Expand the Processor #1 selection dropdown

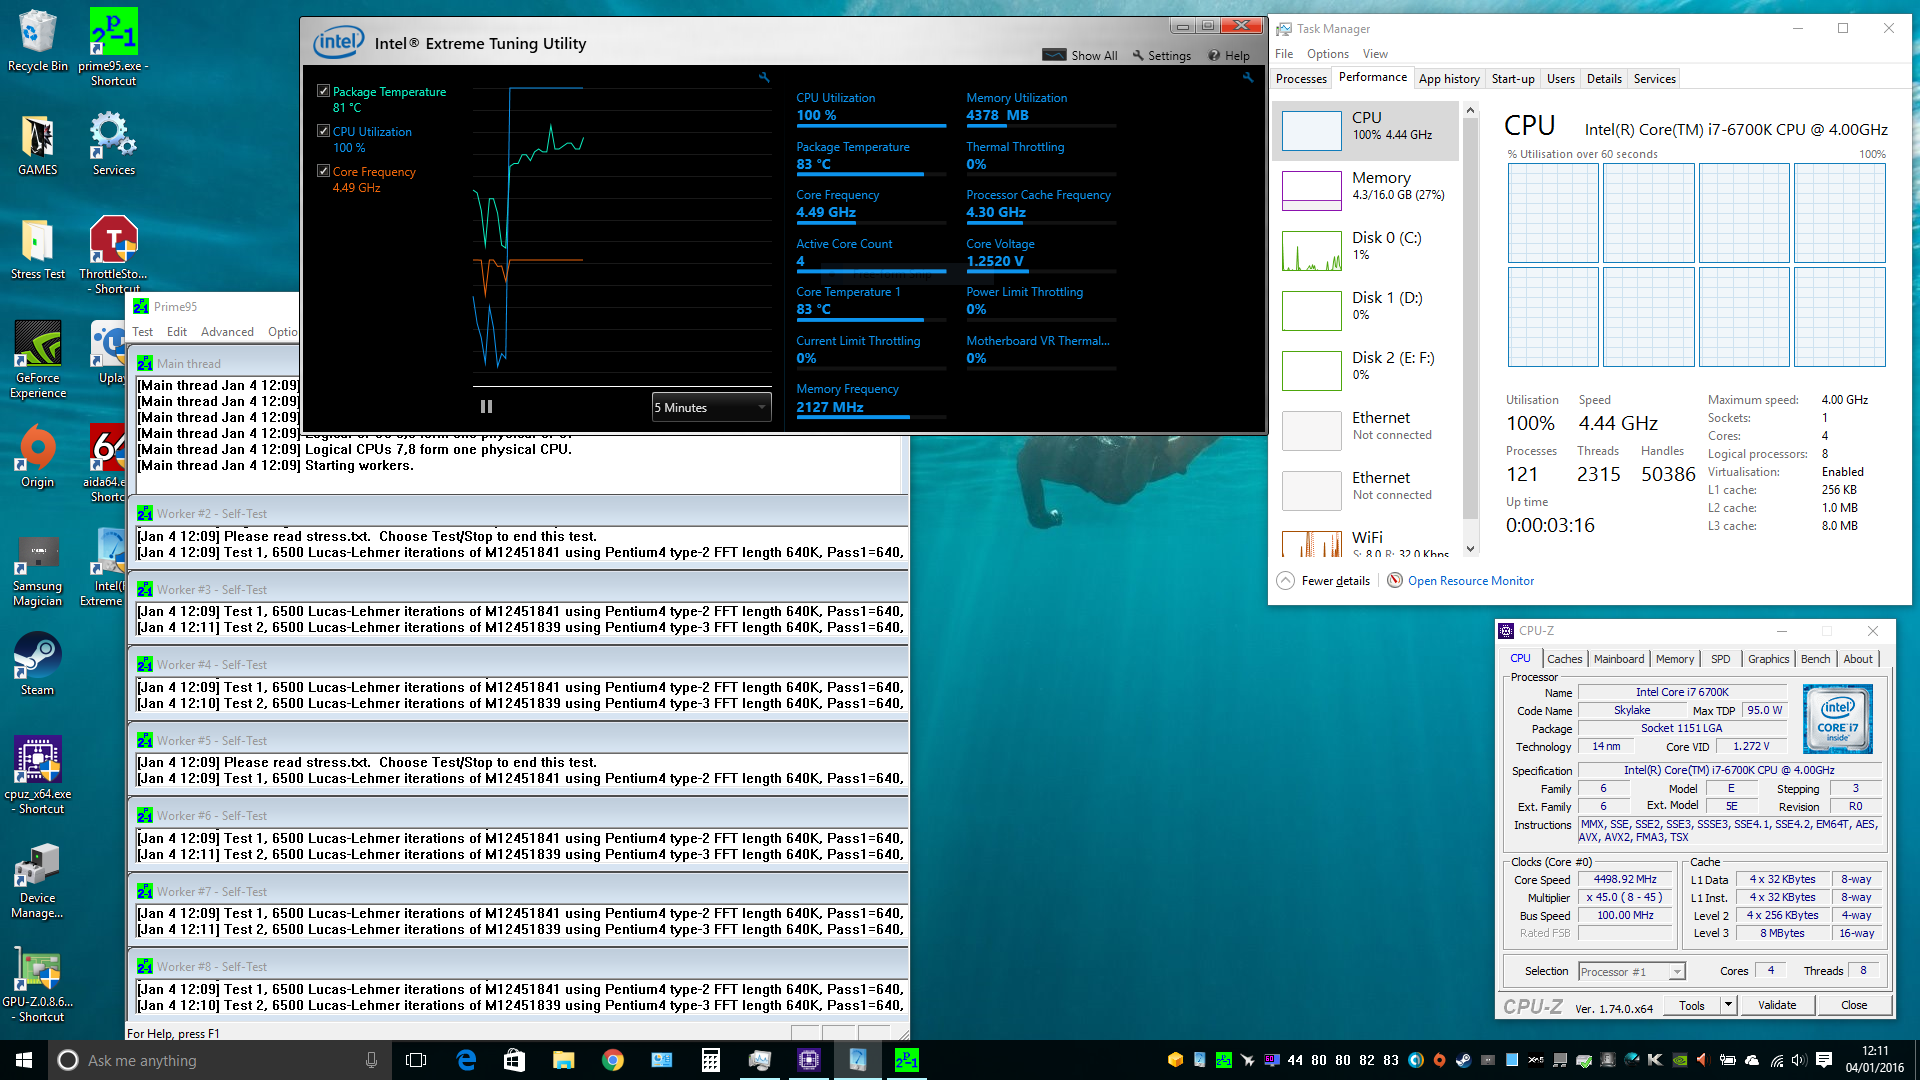pos(1677,971)
